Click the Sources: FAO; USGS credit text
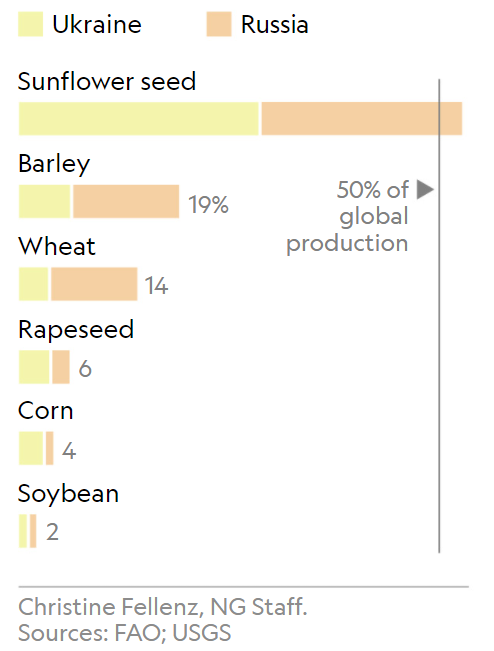The height and width of the screenshot is (651, 494). (x=125, y=633)
